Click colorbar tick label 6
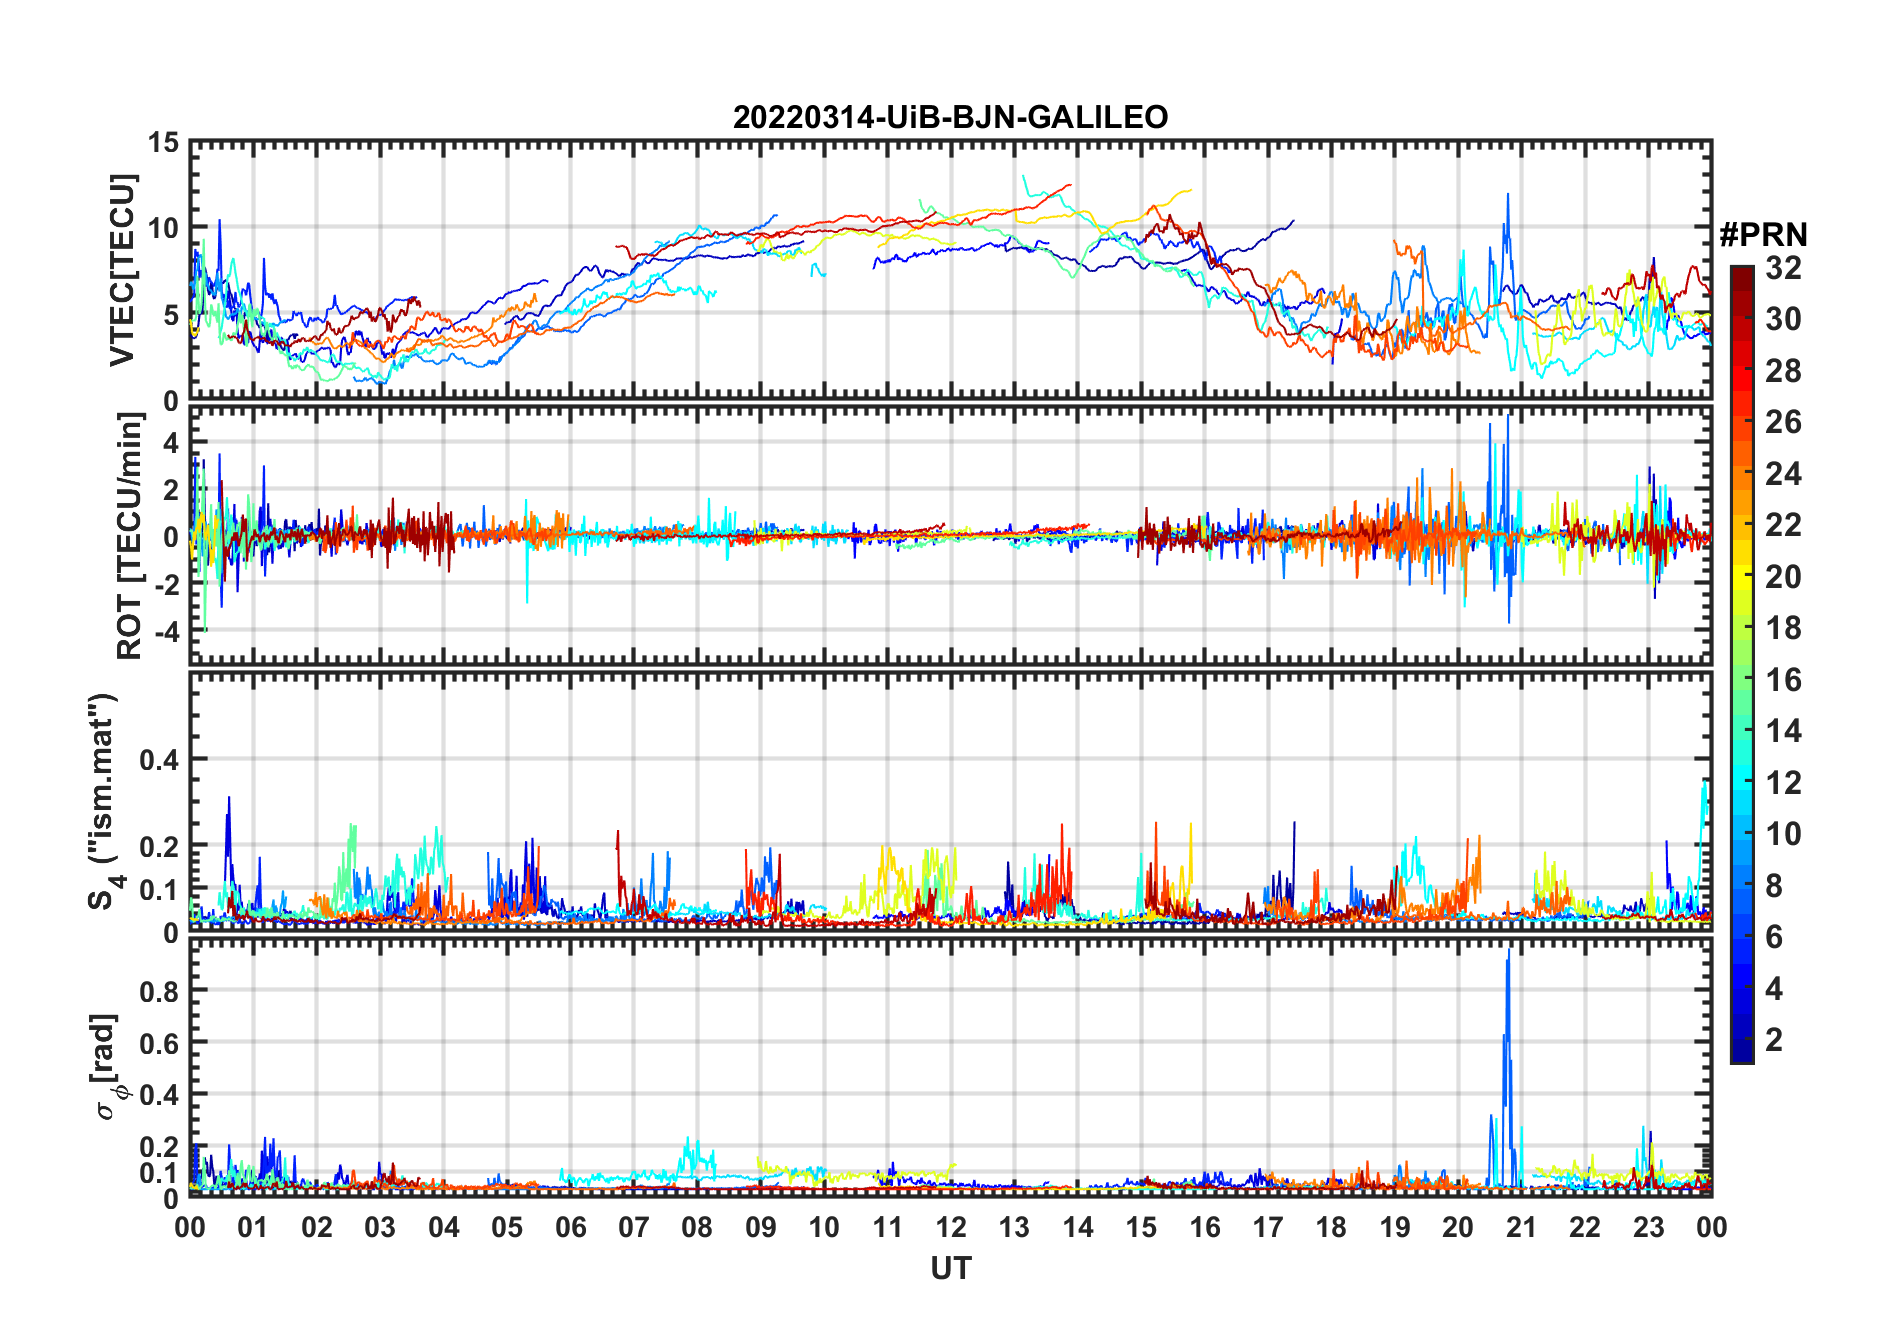Image resolution: width=1902 pixels, height=1330 pixels. click(1774, 937)
